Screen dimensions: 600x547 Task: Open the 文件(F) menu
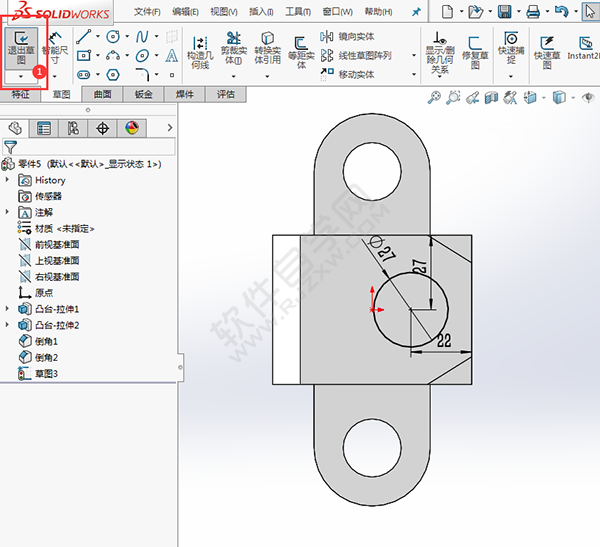147,12
